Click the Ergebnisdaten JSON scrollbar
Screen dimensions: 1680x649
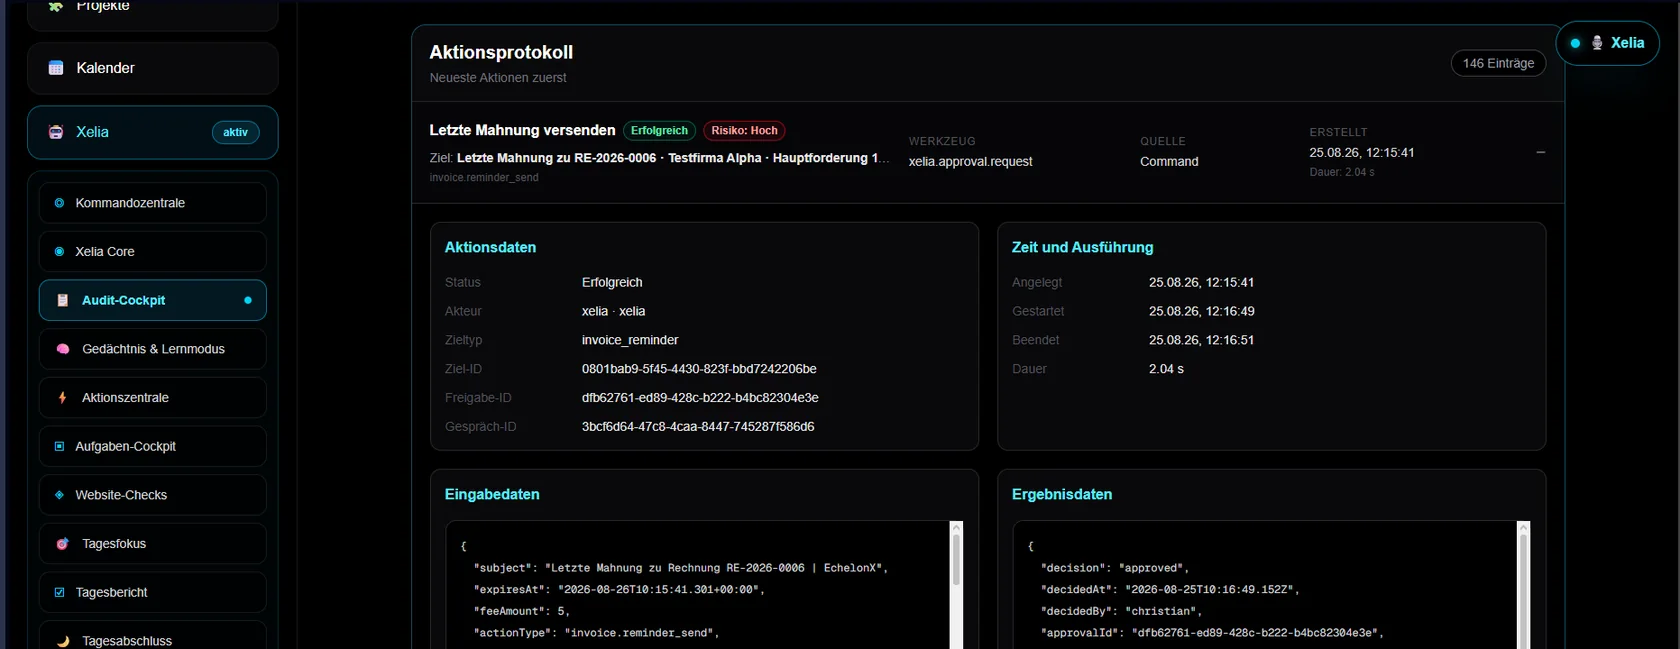click(1523, 585)
